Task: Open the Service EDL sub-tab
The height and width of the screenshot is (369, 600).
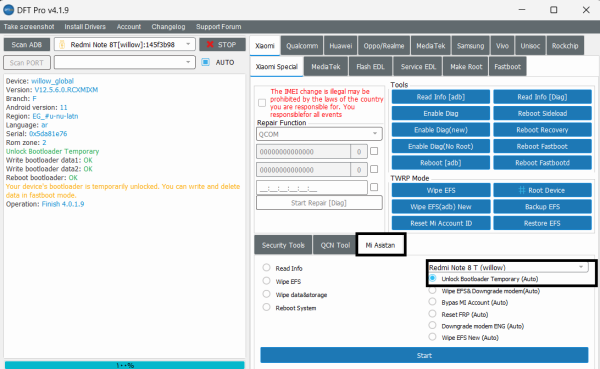Action: pos(418,67)
